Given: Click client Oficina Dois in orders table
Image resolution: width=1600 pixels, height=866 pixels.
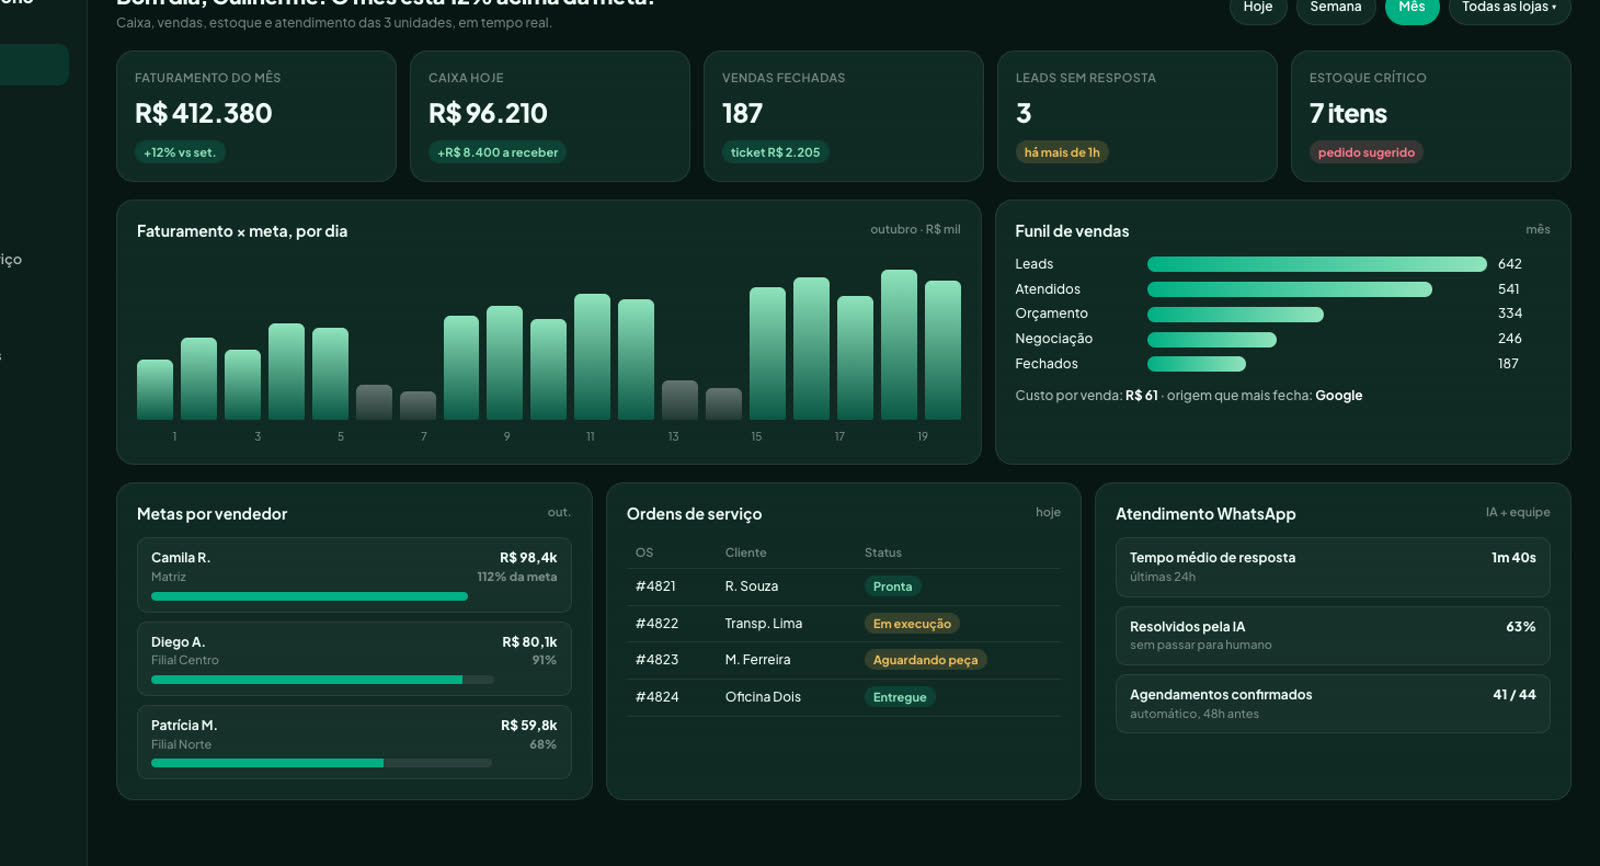Looking at the screenshot, I should point(763,697).
